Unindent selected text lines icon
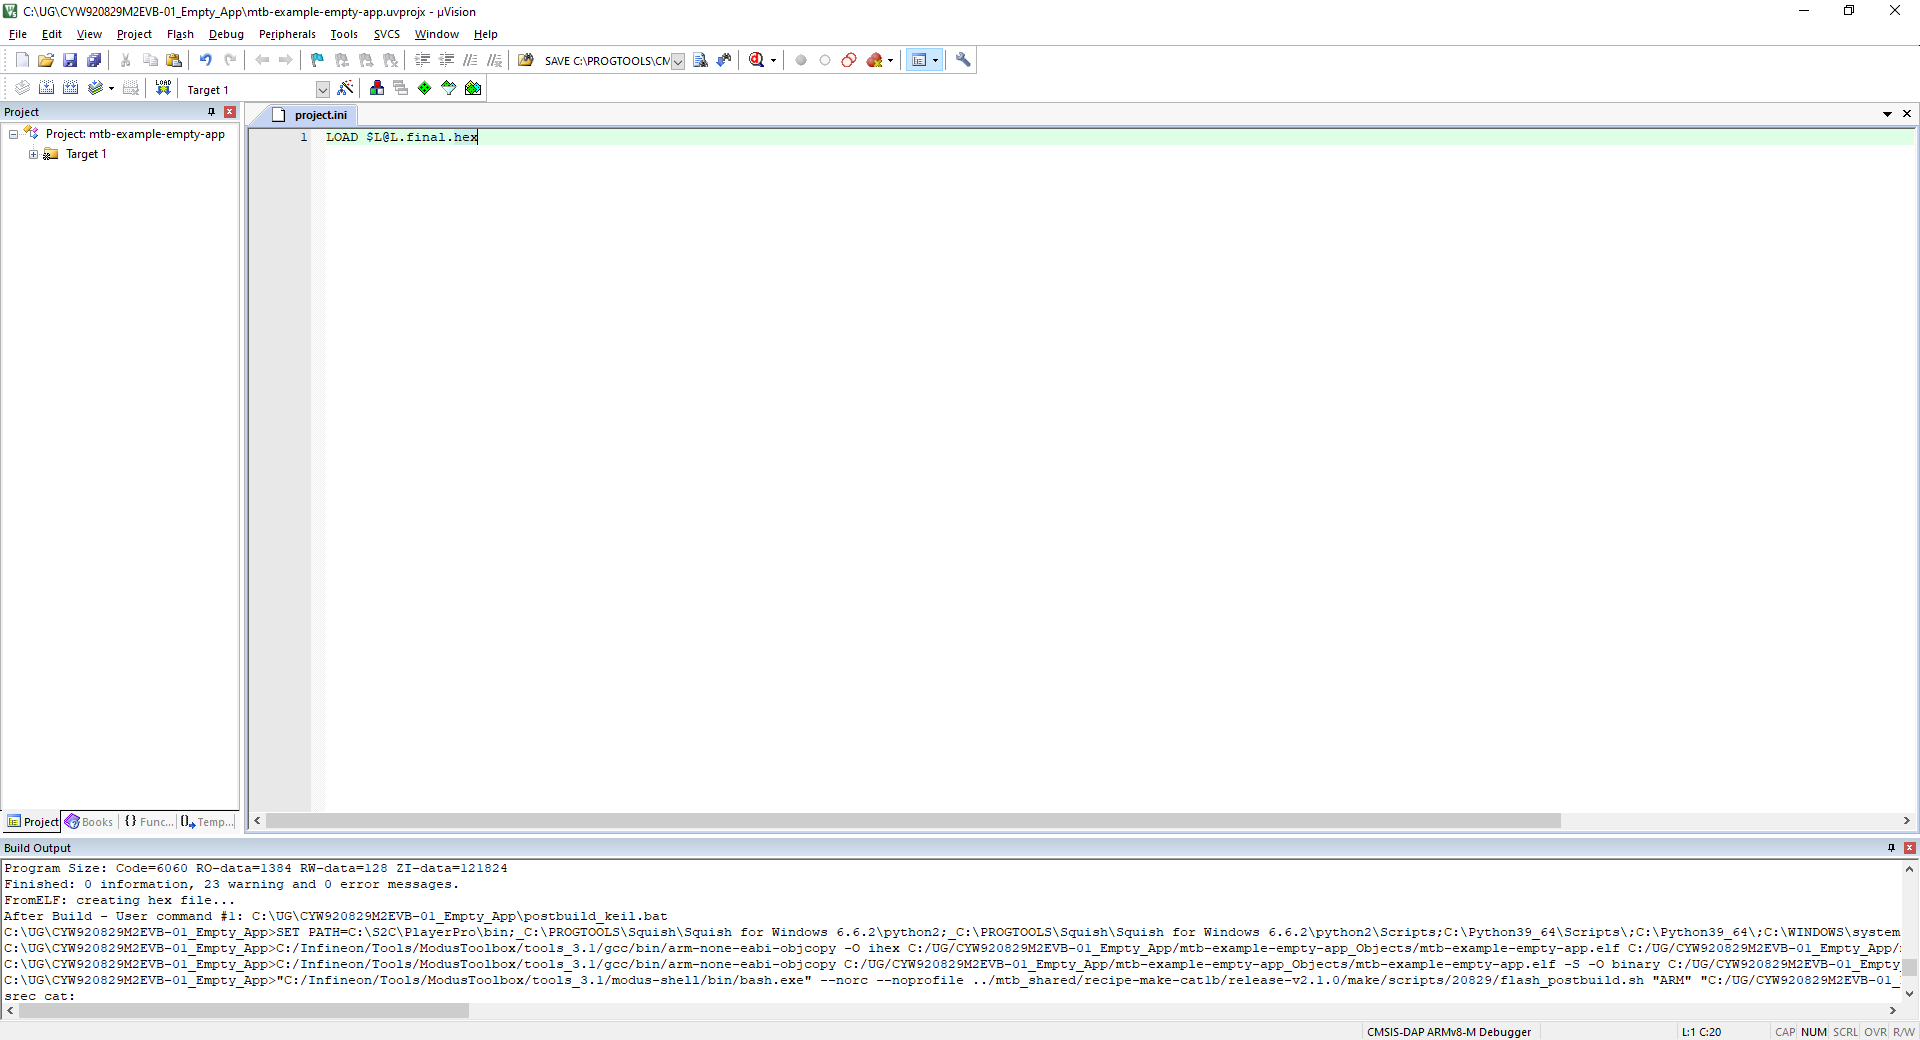Screen dimensions: 1920x1040 coord(447,60)
